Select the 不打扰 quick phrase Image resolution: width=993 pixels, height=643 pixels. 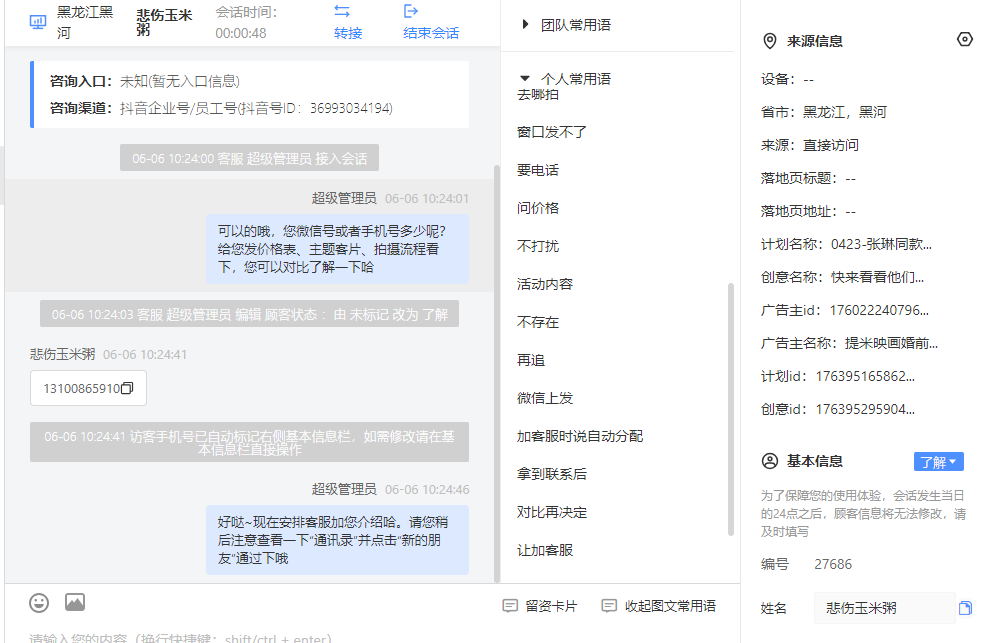click(x=538, y=246)
